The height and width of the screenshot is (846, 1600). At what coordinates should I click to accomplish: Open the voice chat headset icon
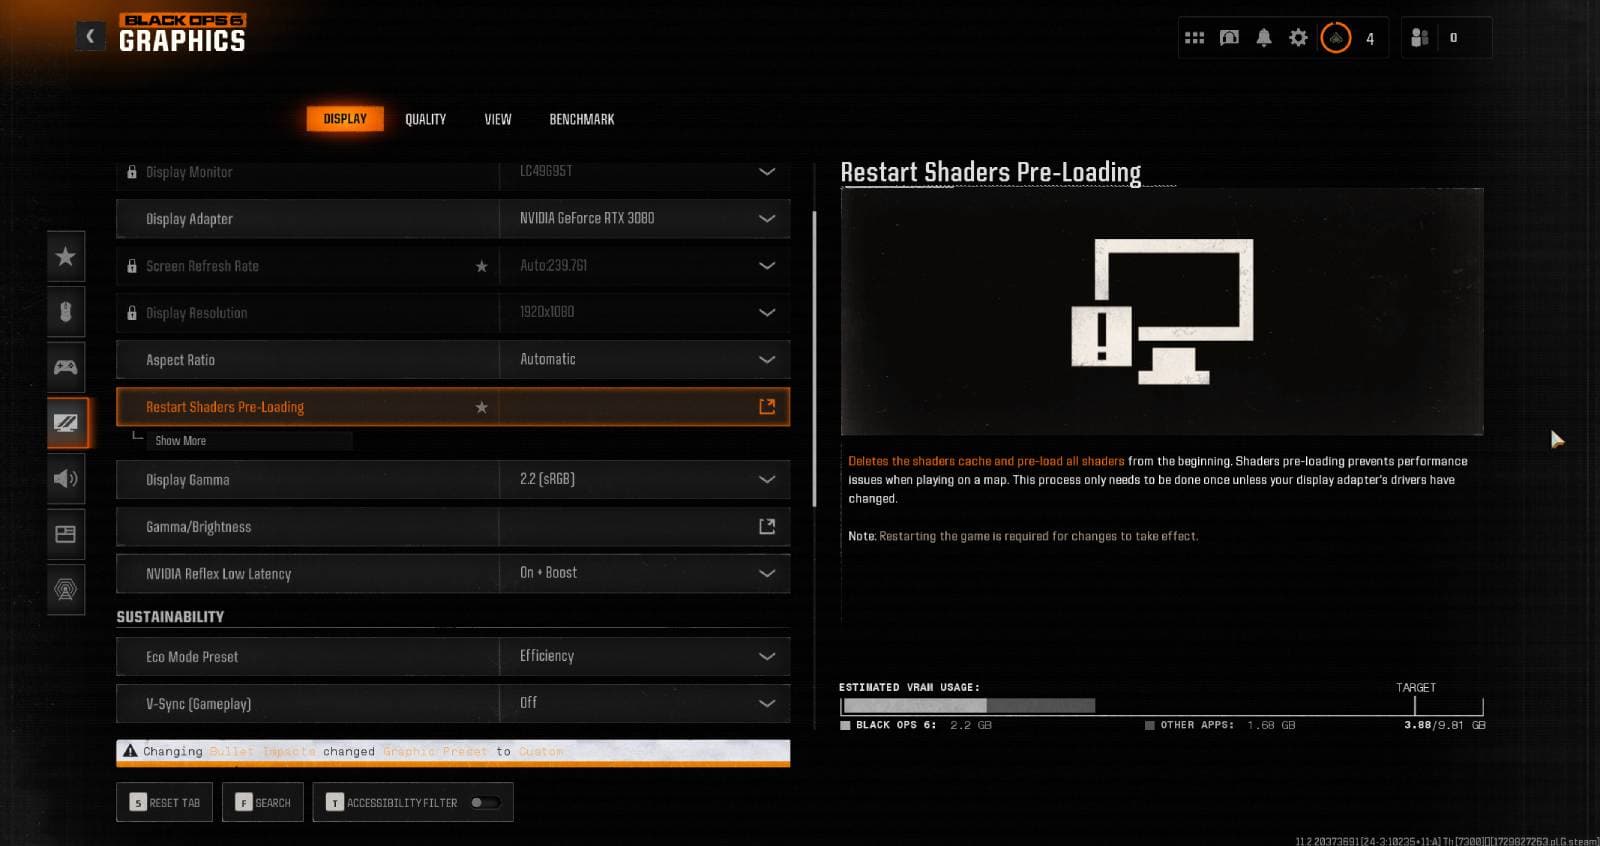click(1229, 38)
